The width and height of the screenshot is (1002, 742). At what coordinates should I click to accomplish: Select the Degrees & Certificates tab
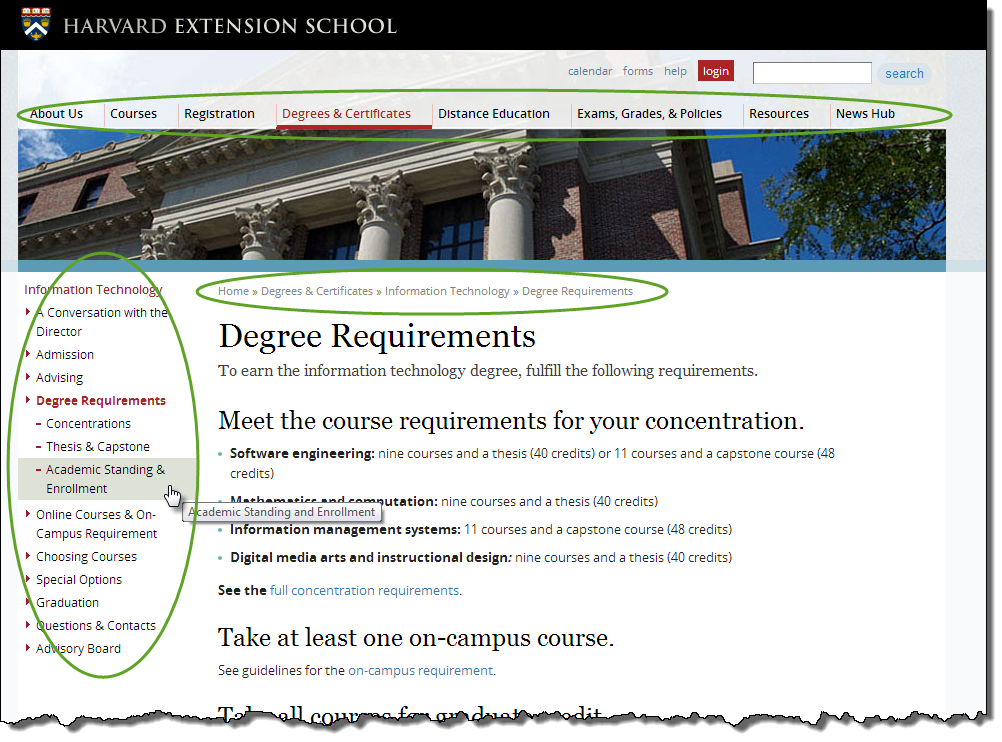pyautogui.click(x=346, y=114)
